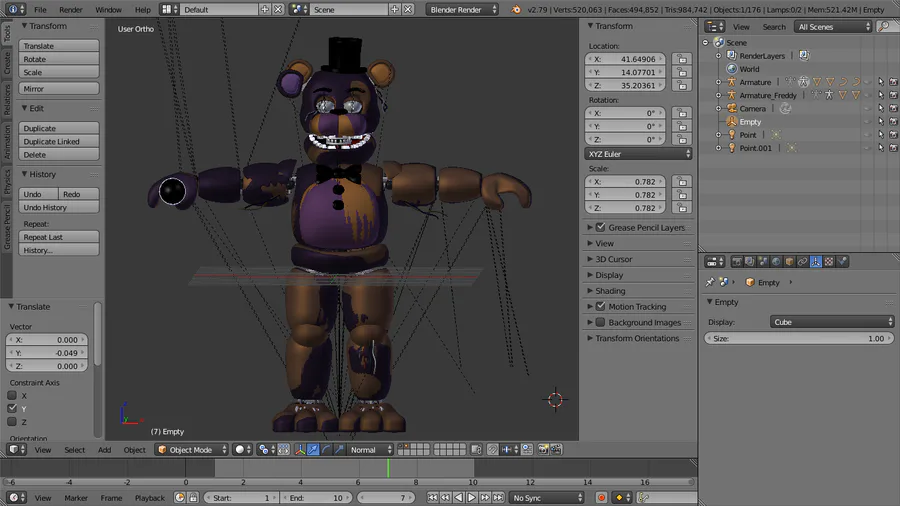Enable the X constraint axis checkbox

tap(12, 395)
